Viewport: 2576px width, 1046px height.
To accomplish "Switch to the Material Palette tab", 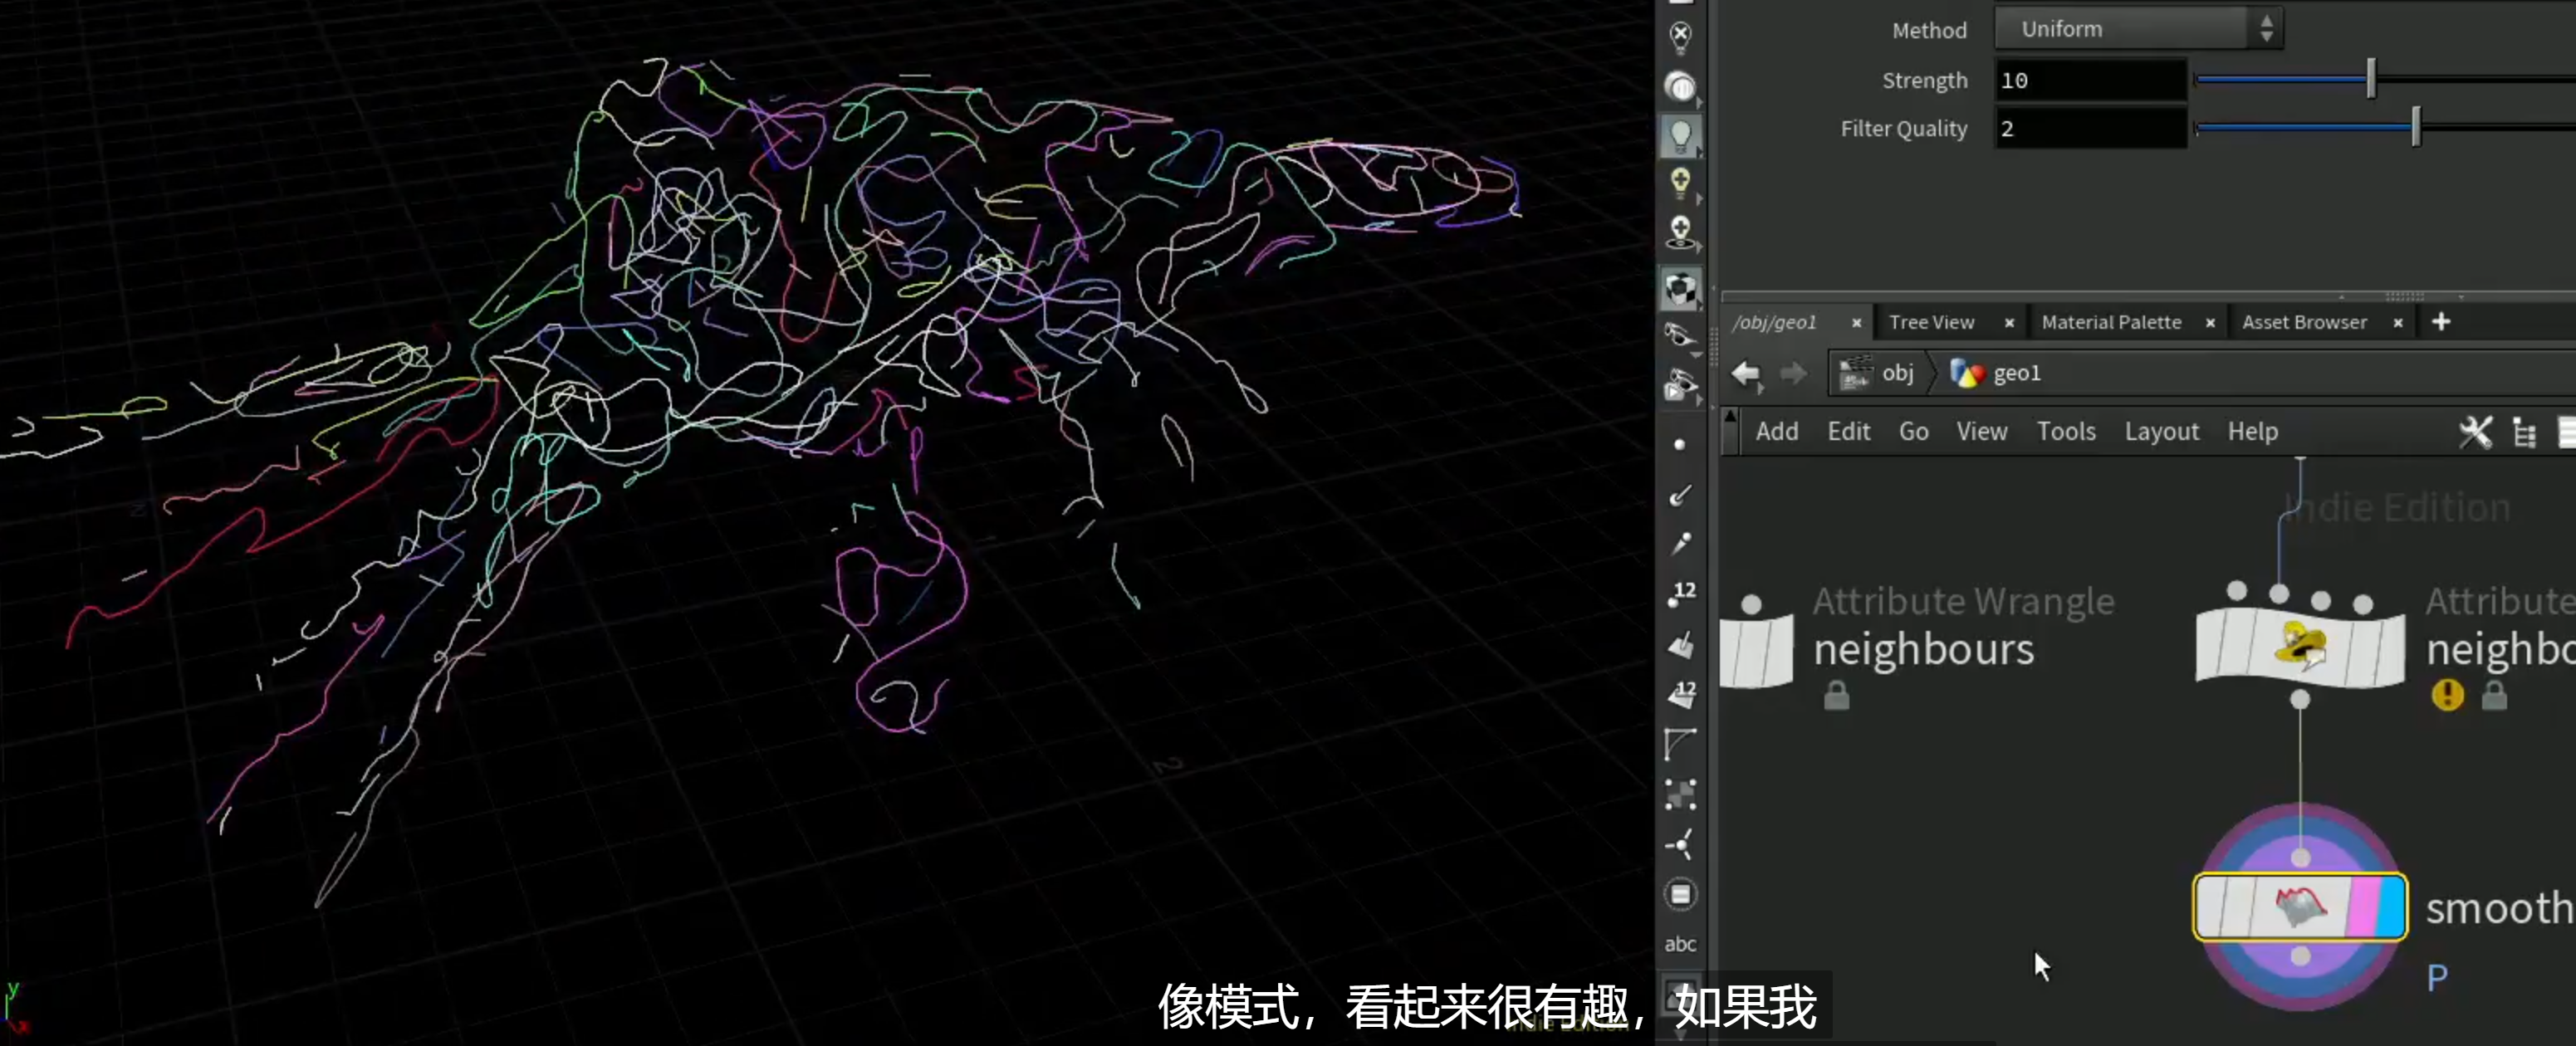I will coord(2111,322).
